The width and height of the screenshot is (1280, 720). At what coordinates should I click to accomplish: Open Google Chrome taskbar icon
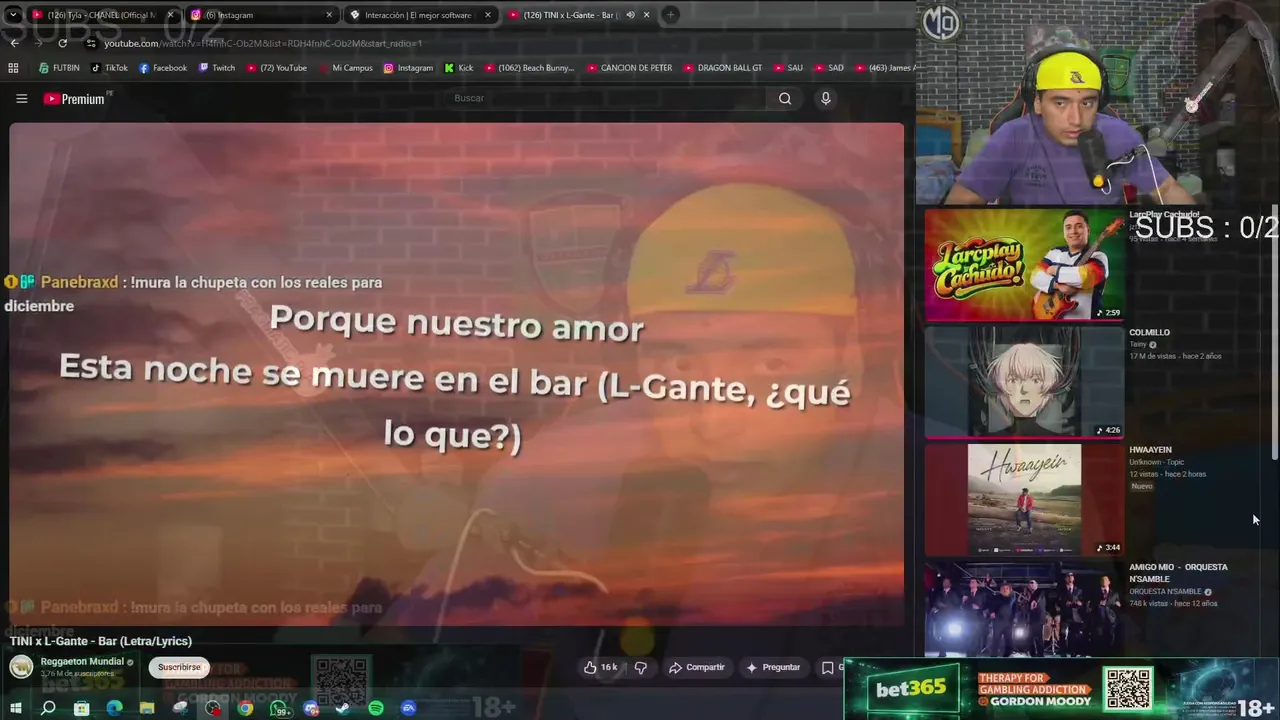pos(245,708)
